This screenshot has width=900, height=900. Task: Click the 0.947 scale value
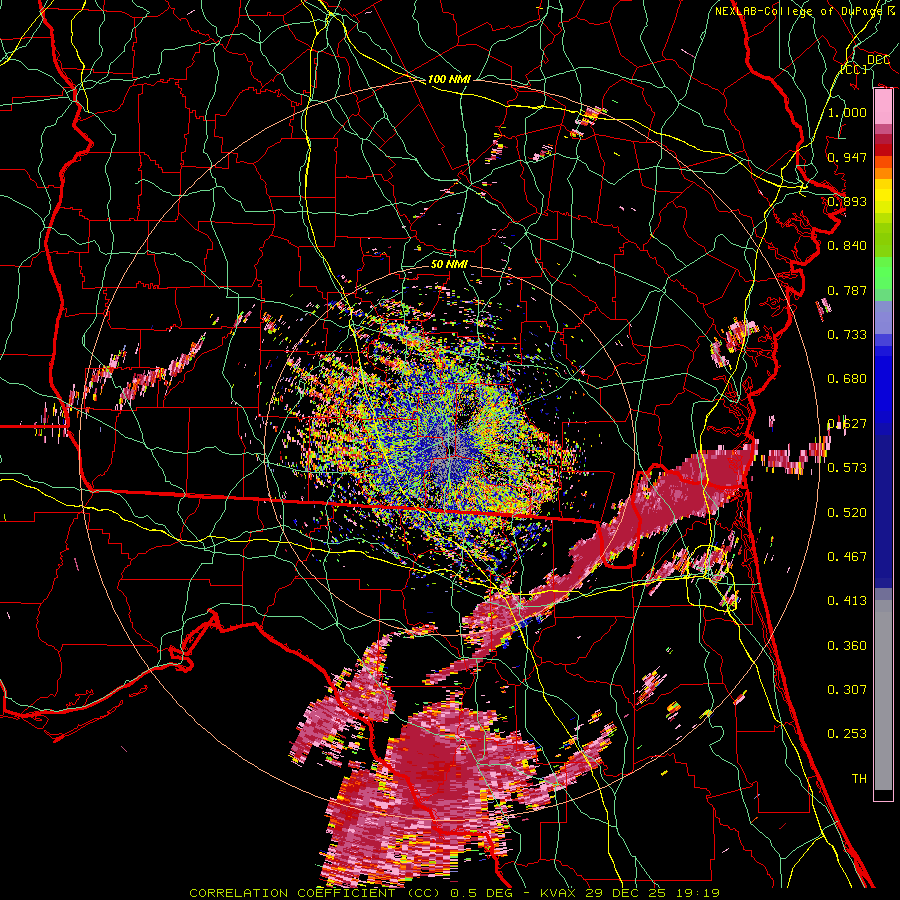[x=847, y=157]
